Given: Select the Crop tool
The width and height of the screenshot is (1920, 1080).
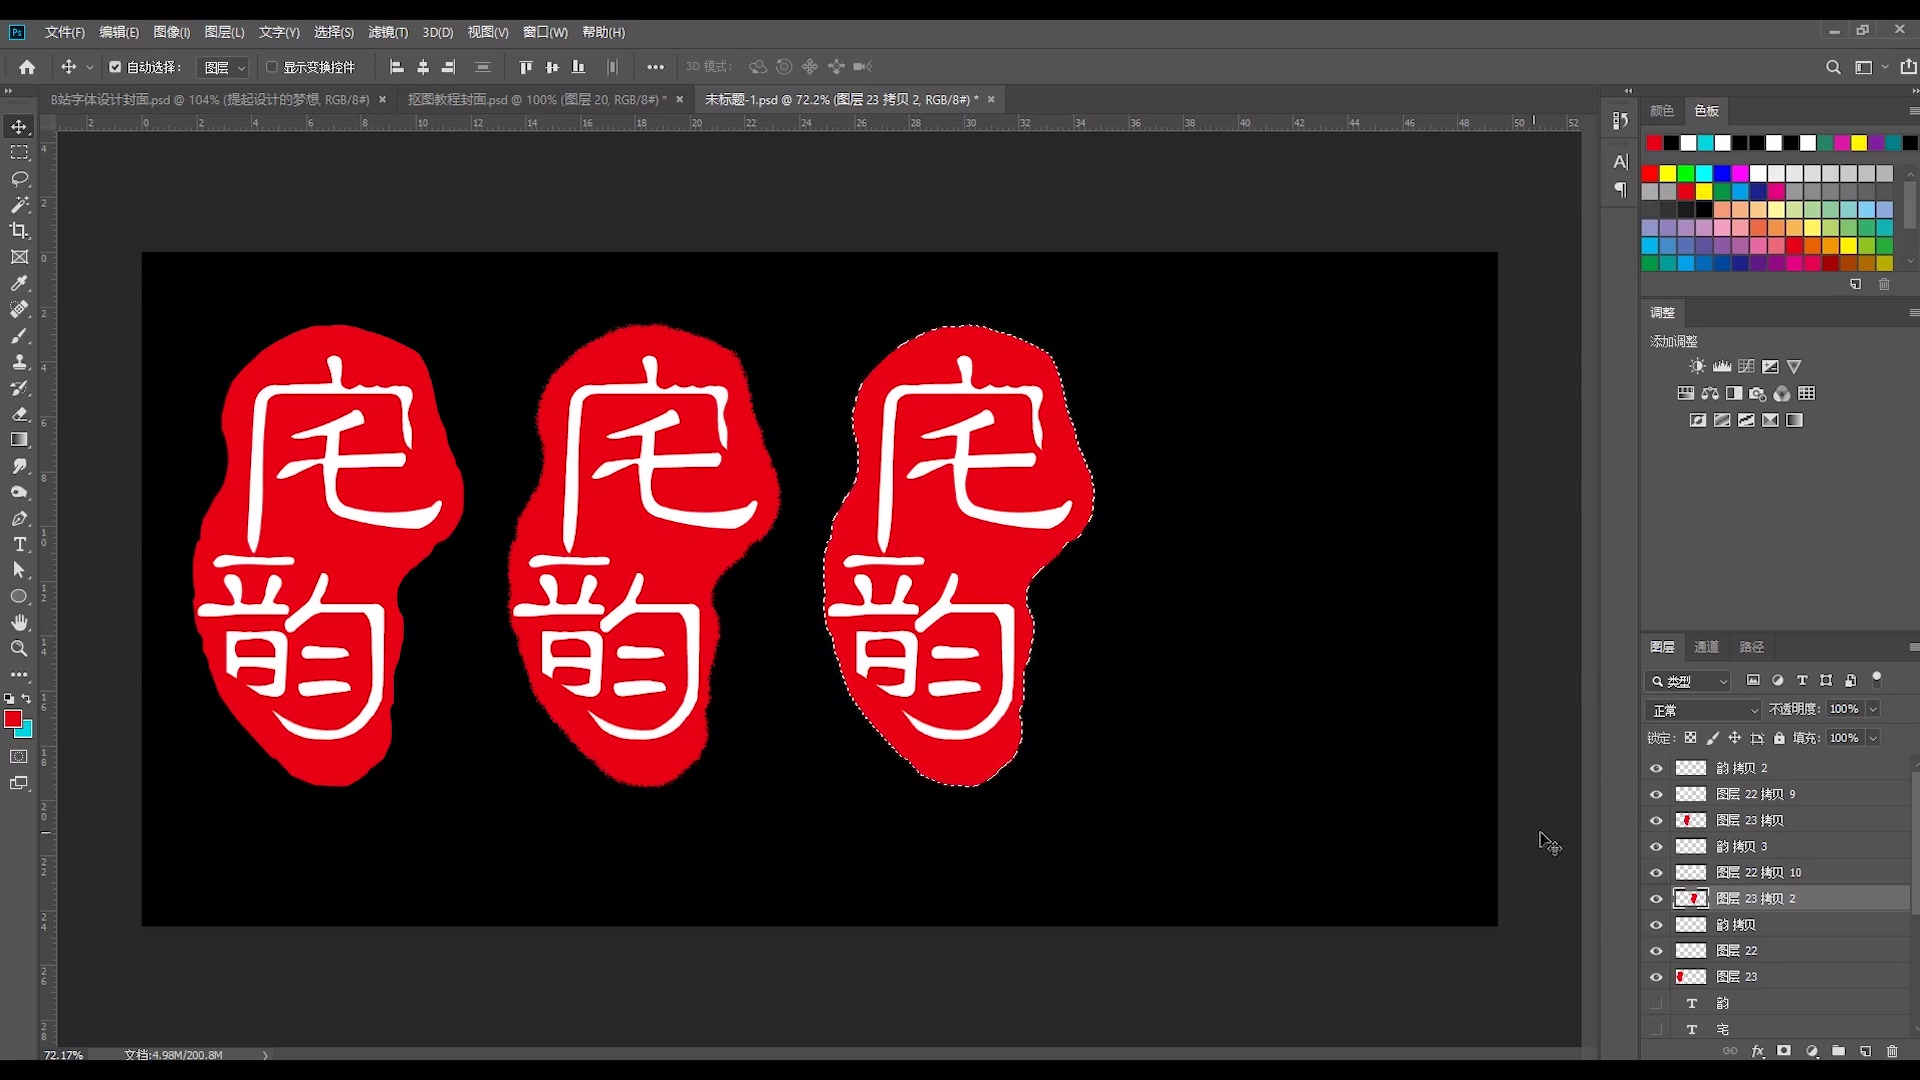Looking at the screenshot, I should point(19,231).
